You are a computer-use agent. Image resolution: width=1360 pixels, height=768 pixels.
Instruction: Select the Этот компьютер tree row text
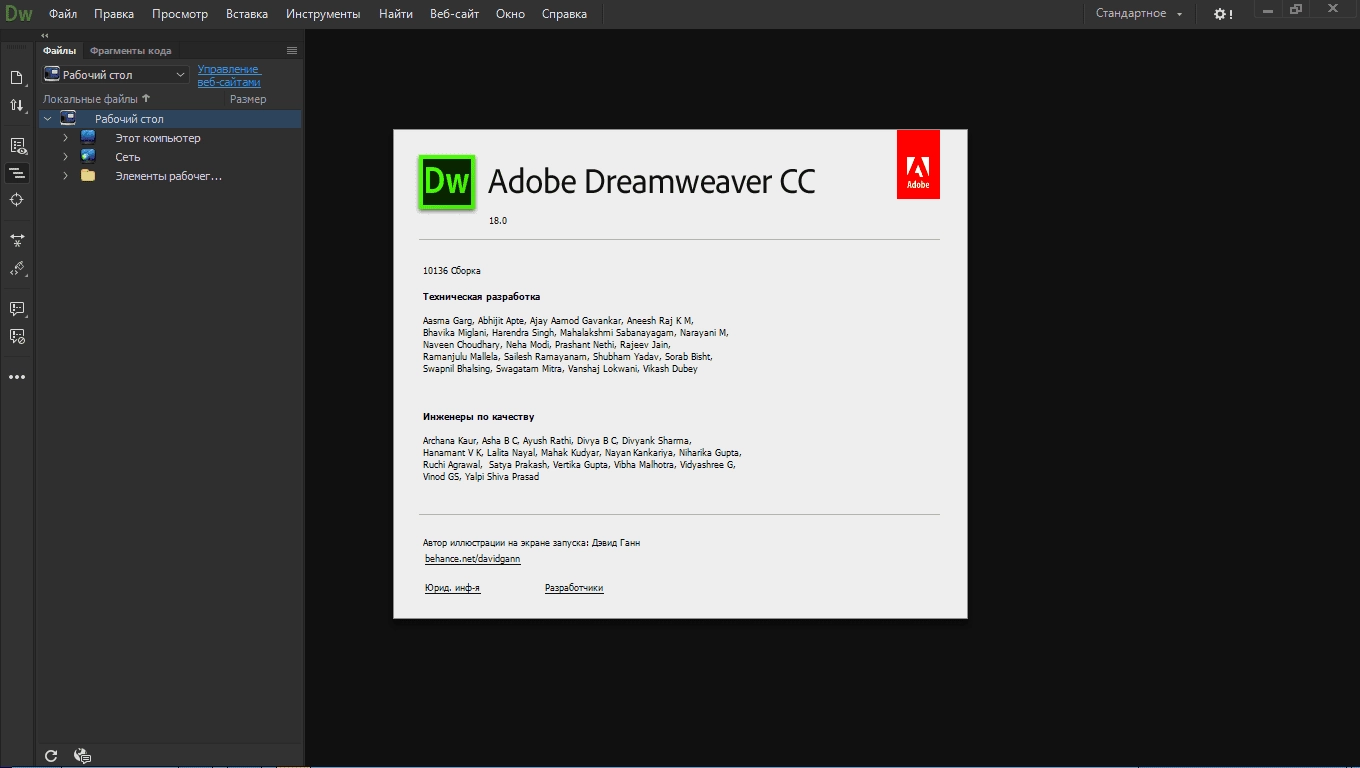tap(158, 138)
